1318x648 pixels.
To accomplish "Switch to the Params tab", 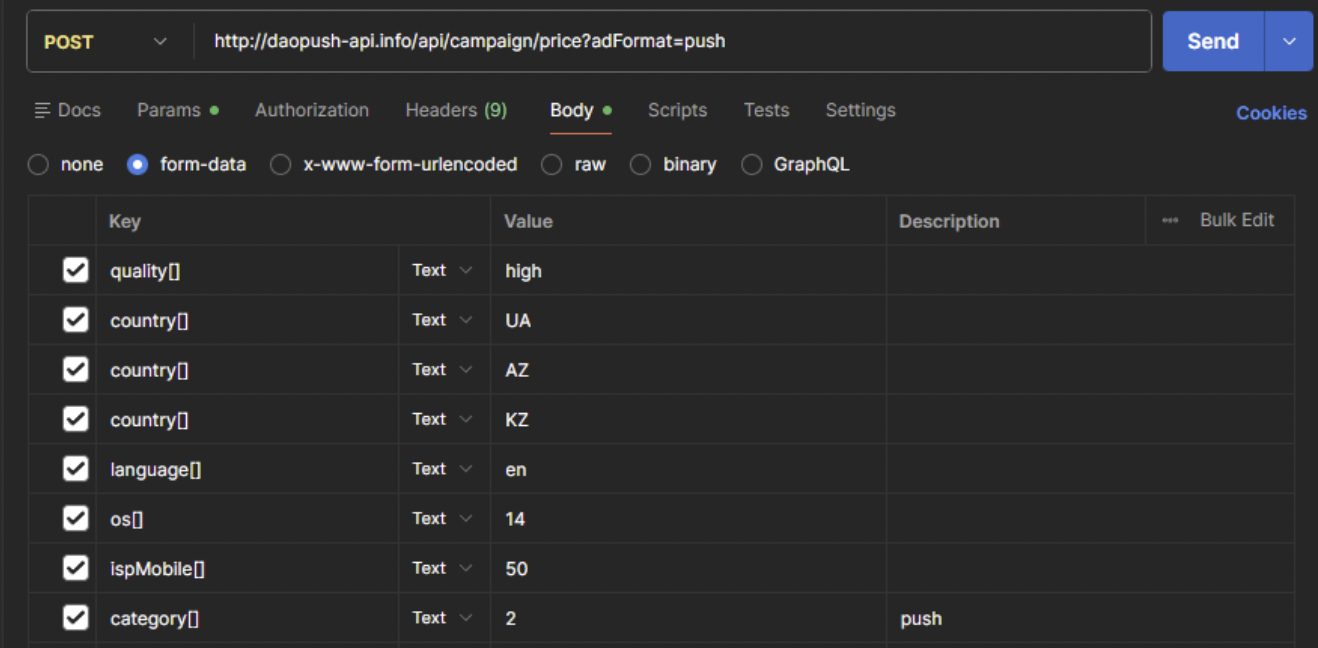I will tap(168, 111).
